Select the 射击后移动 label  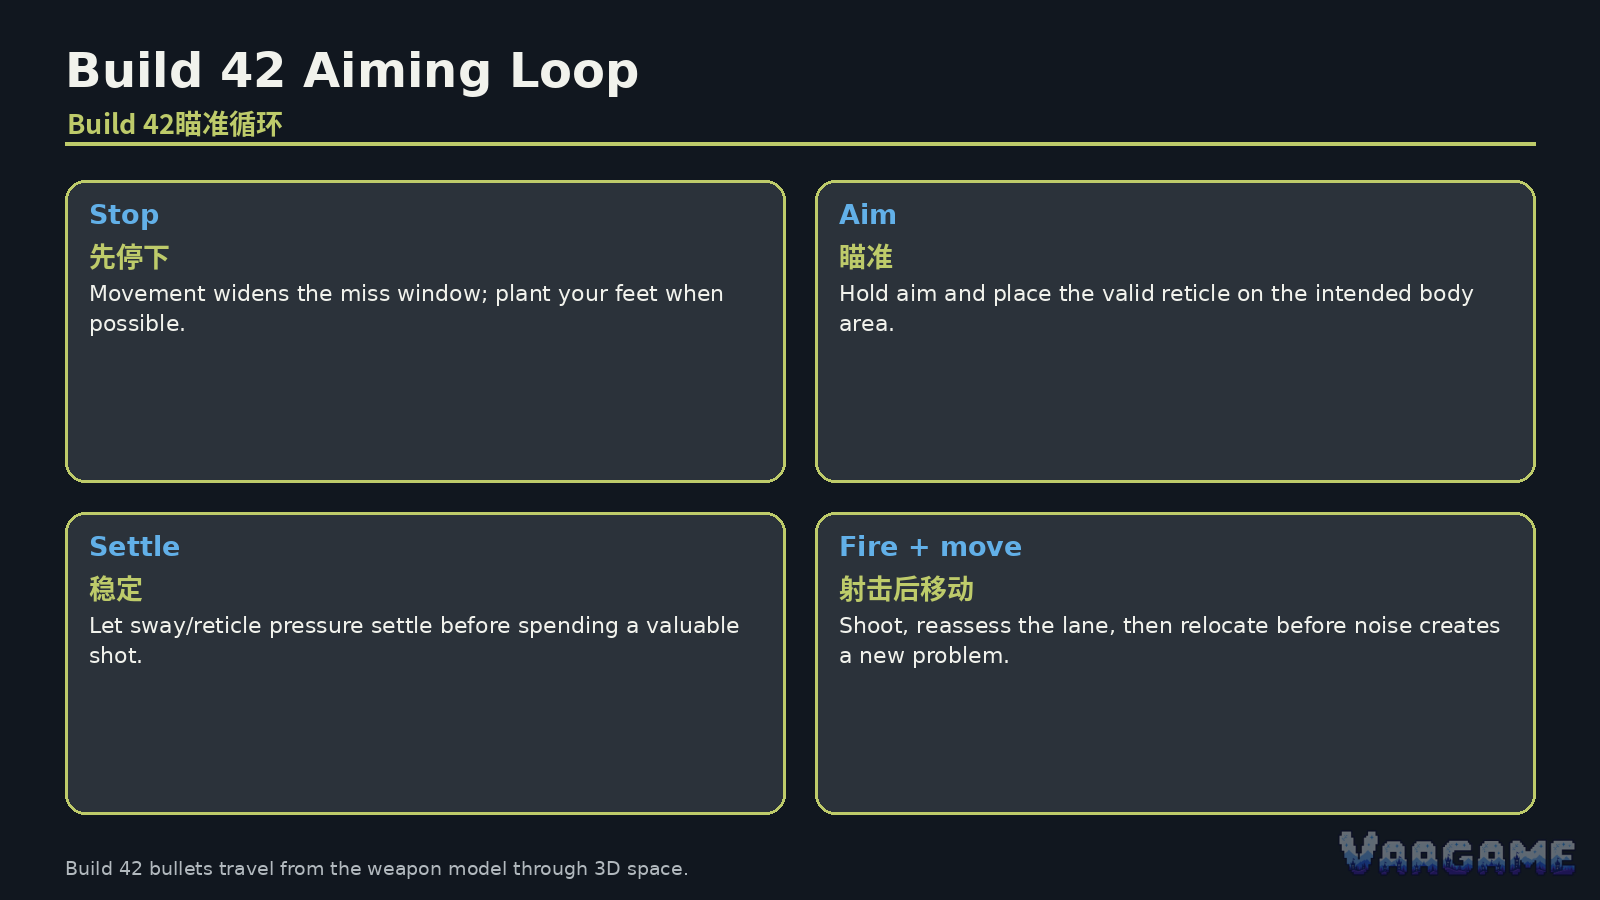[906, 589]
